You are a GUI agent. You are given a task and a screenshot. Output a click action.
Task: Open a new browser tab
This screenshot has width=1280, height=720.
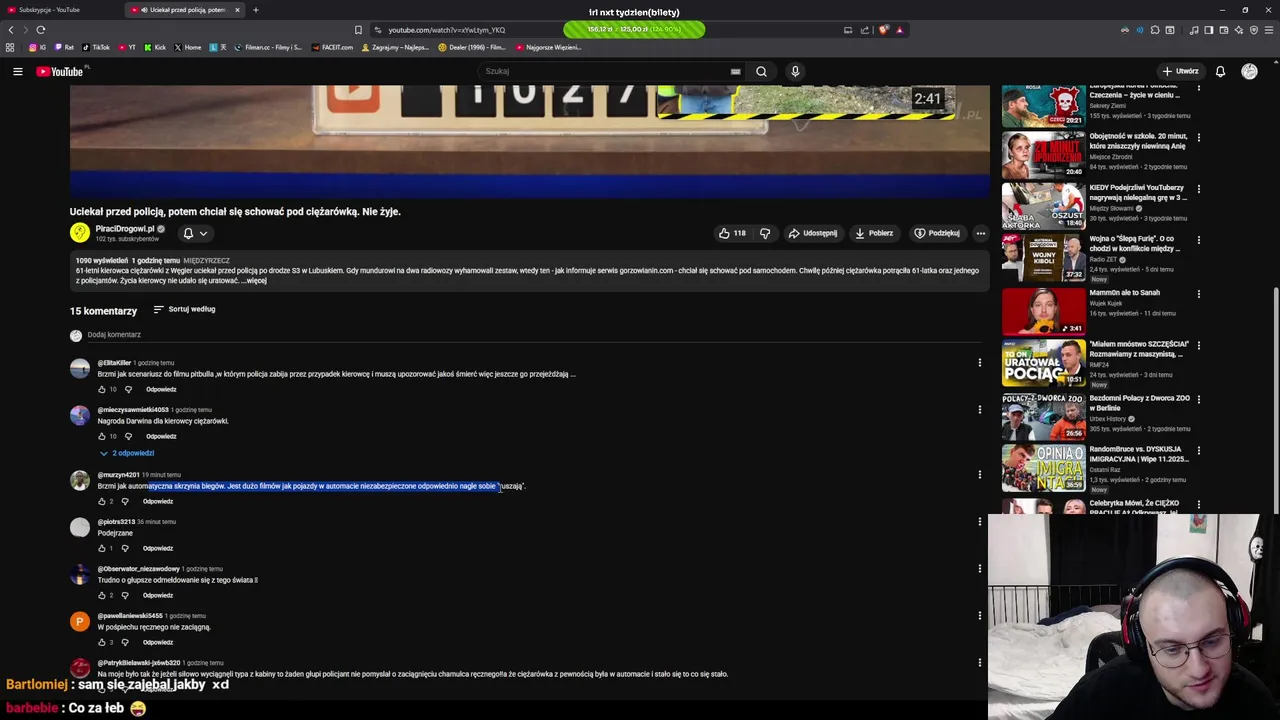256,10
